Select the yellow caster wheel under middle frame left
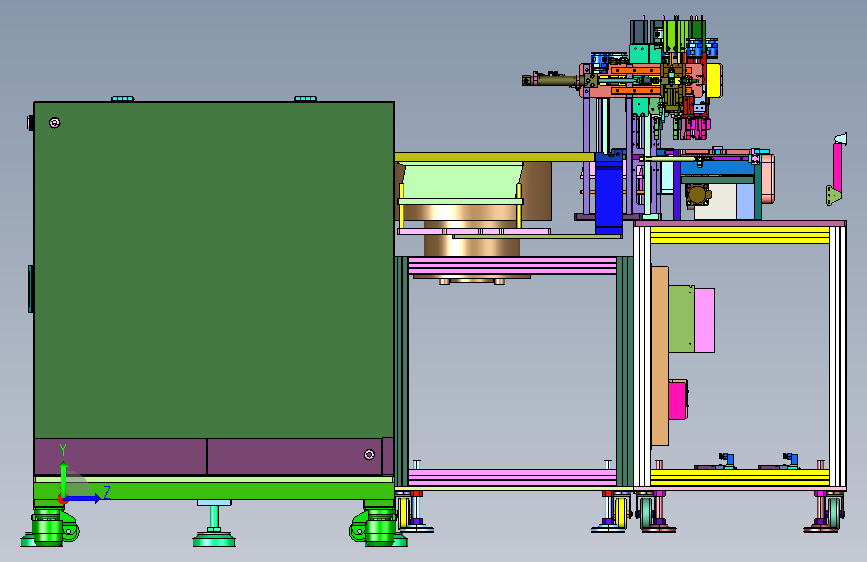 click(x=404, y=512)
